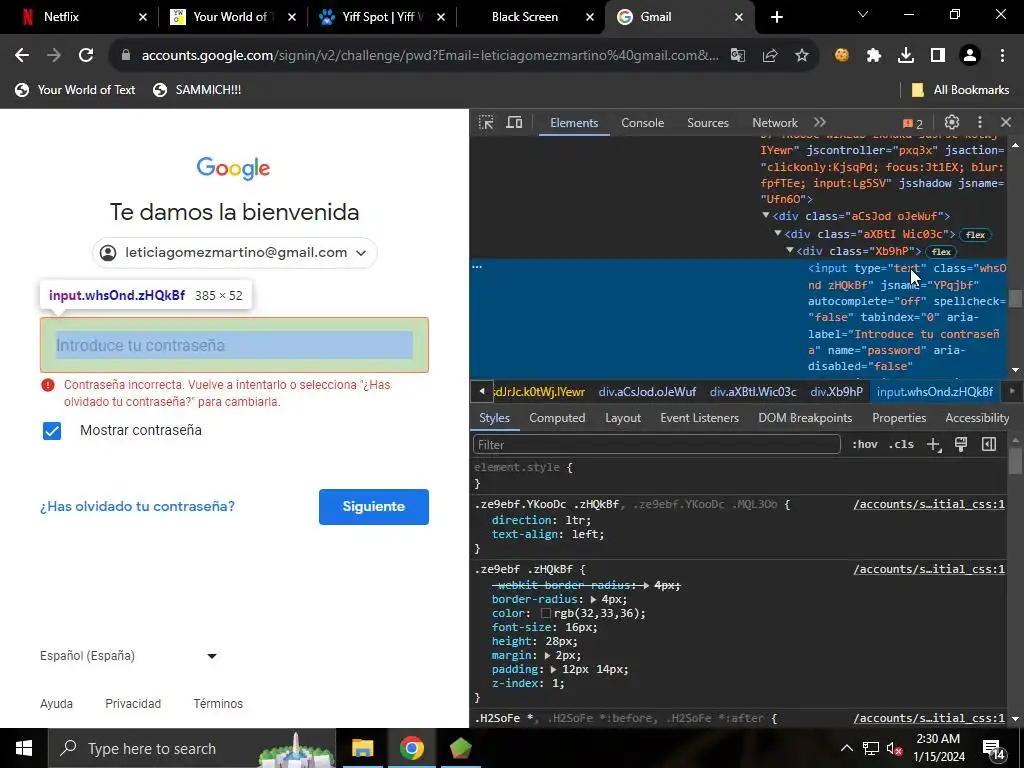Close the DevTools panel
The width and height of the screenshot is (1024, 768).
pyautogui.click(x=1006, y=122)
